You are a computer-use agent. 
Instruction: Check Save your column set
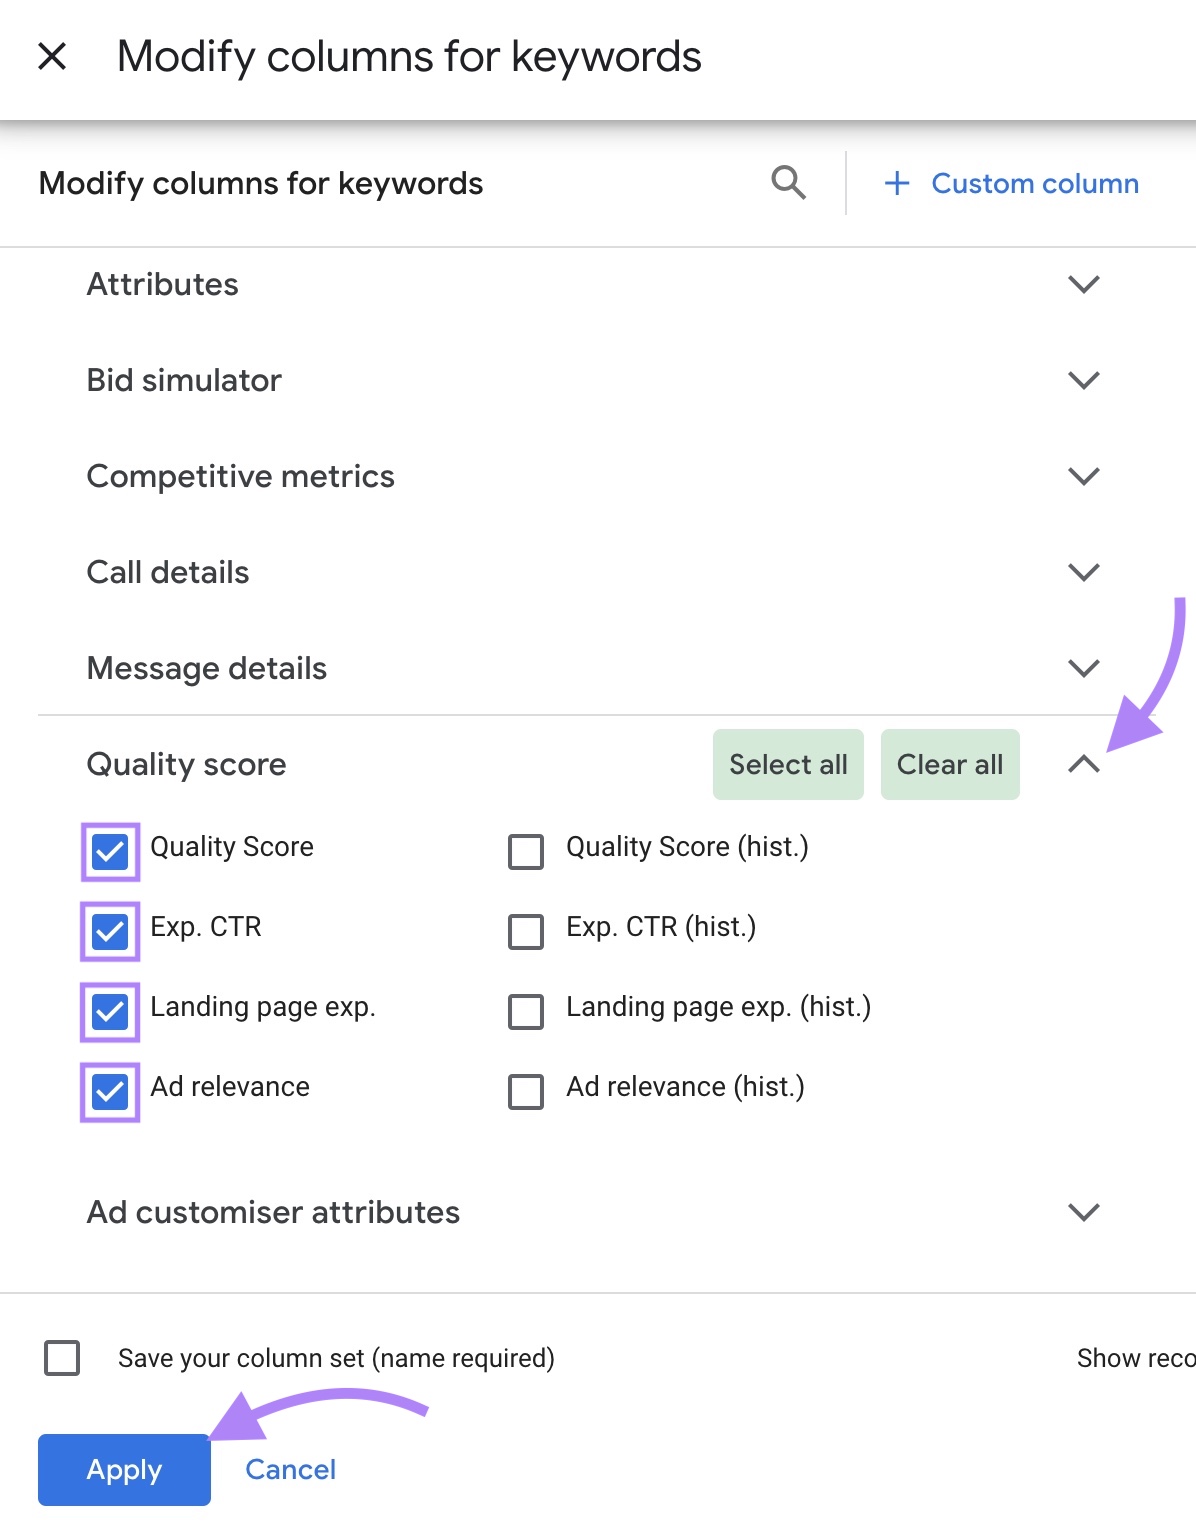tap(61, 1358)
